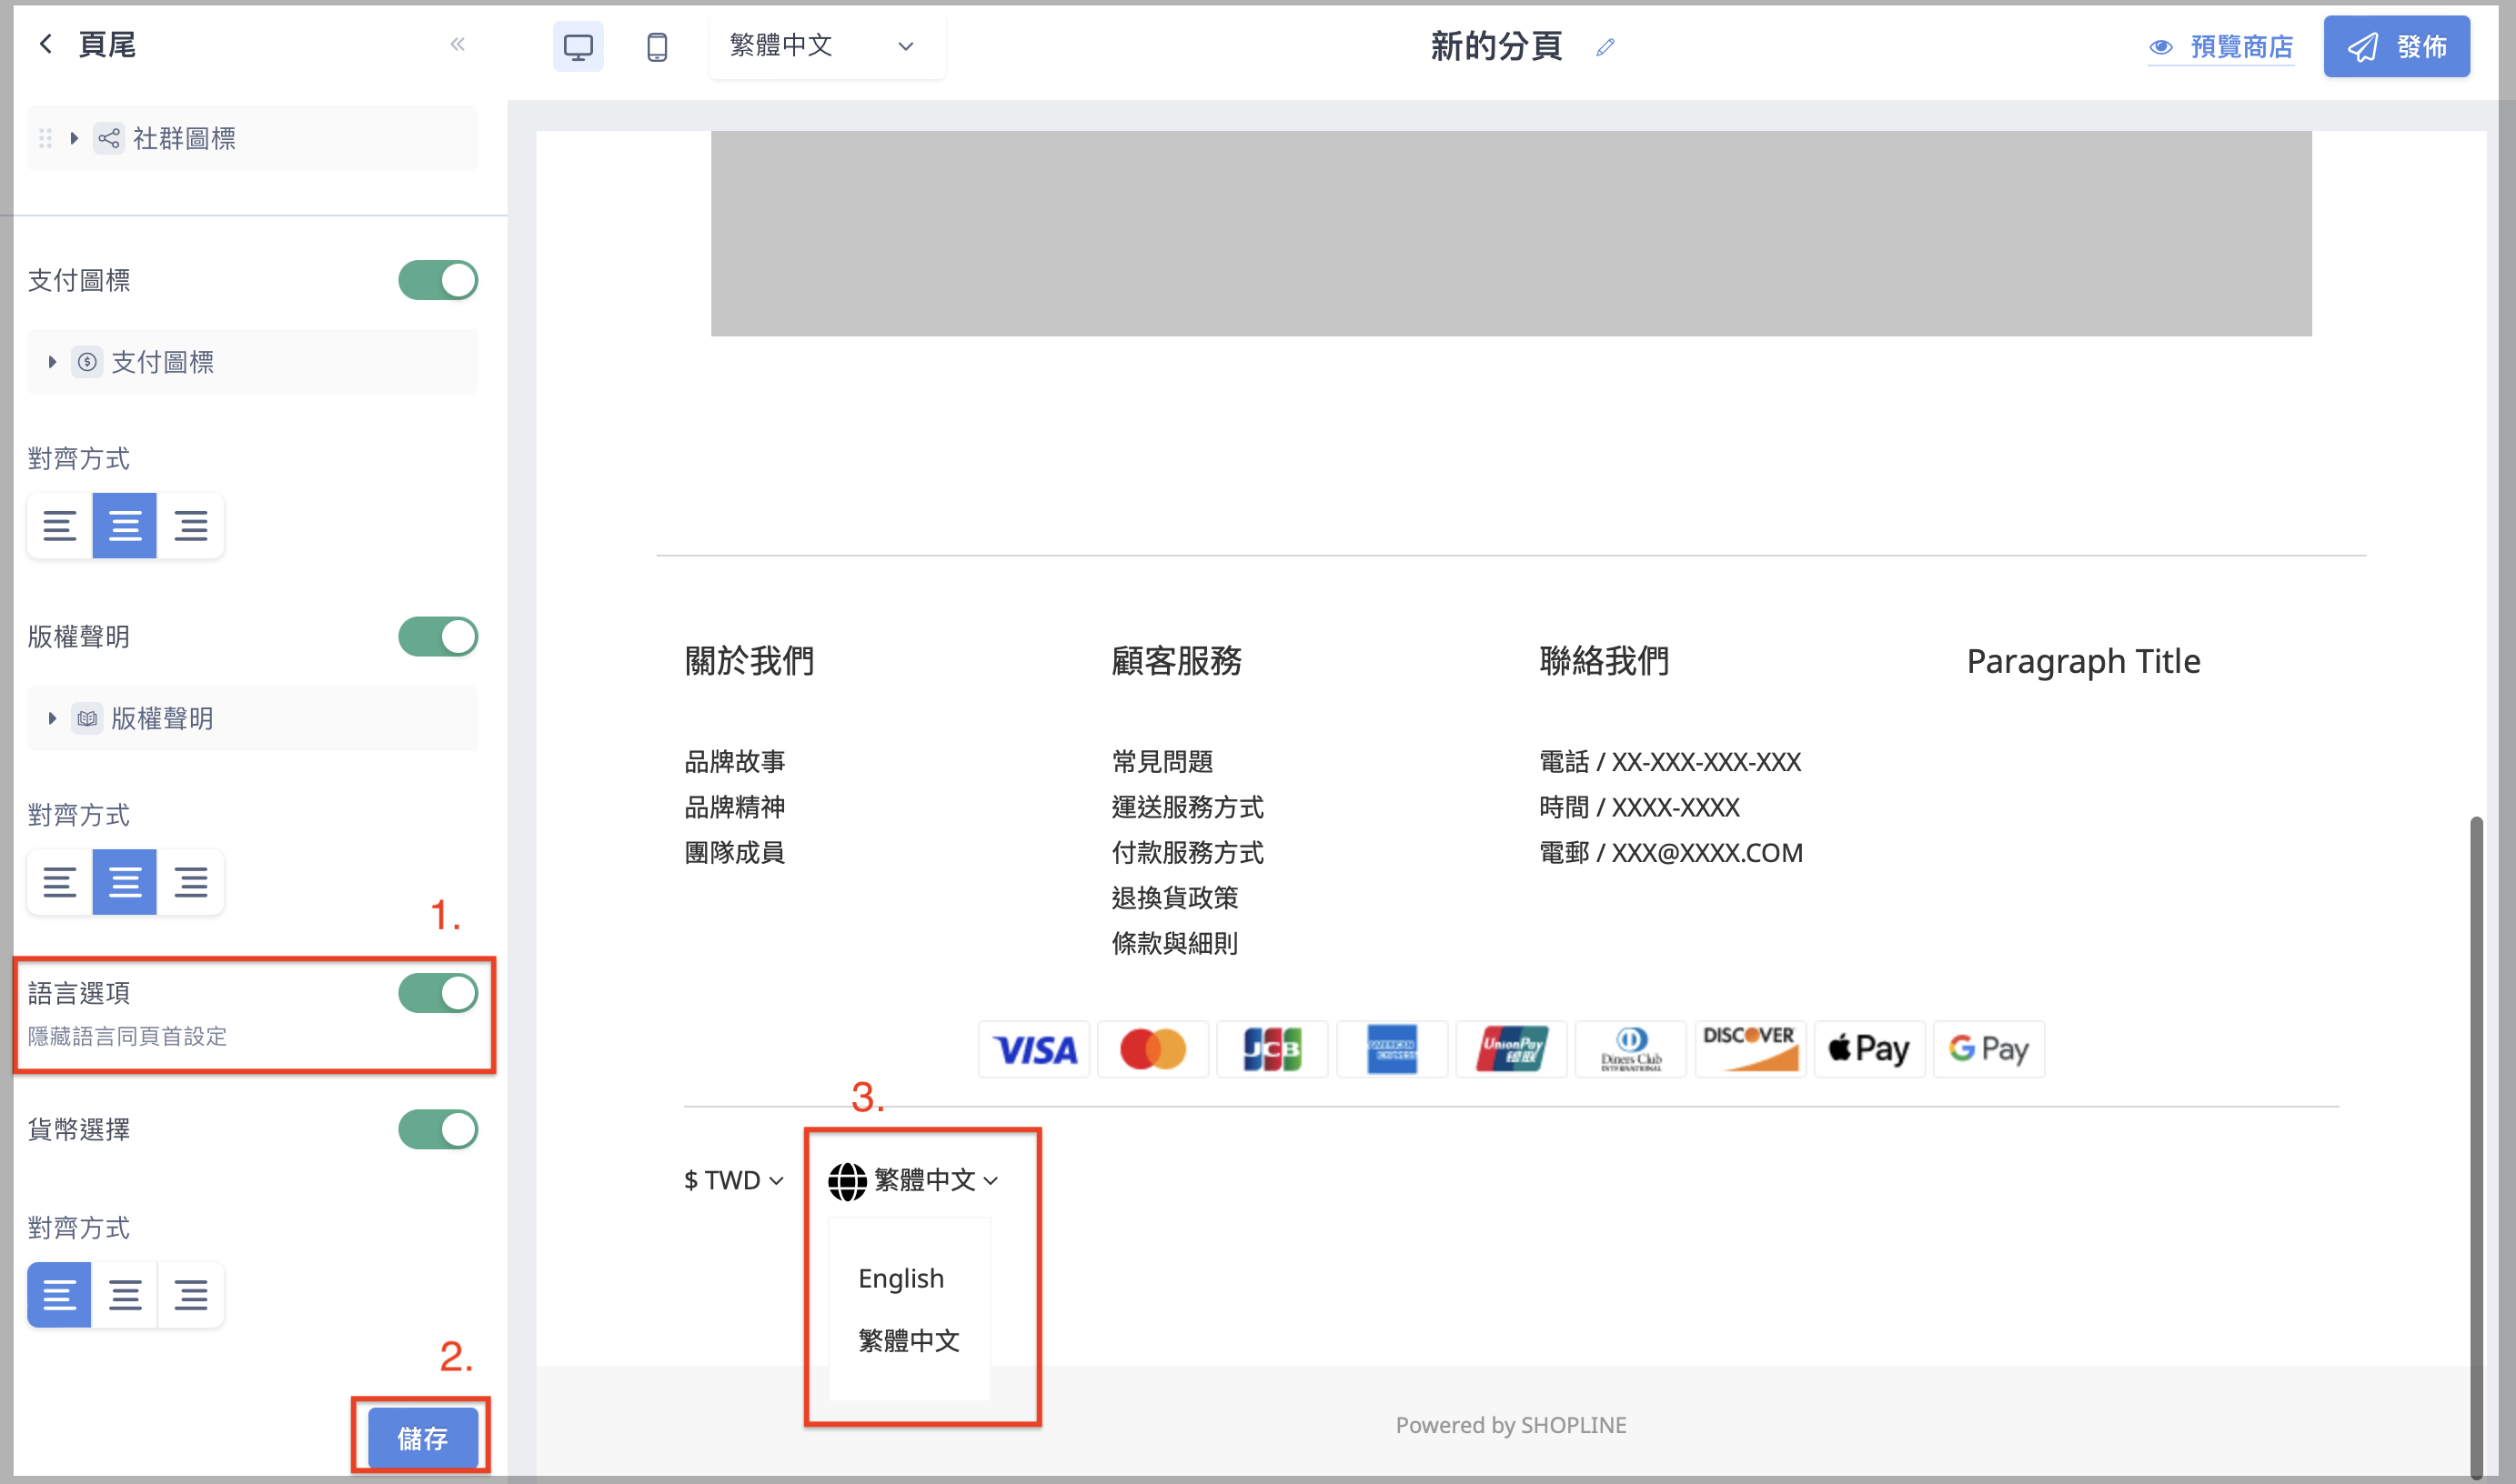Align copyright text to the center

(x=125, y=881)
